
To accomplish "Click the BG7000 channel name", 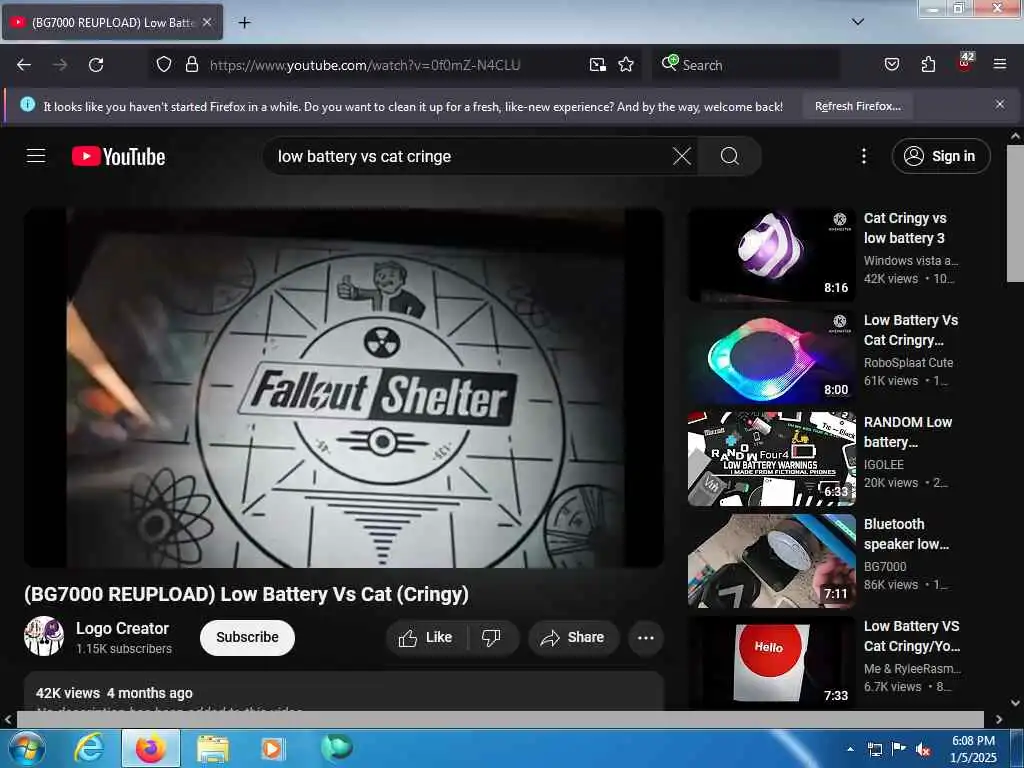I will pos(885,566).
